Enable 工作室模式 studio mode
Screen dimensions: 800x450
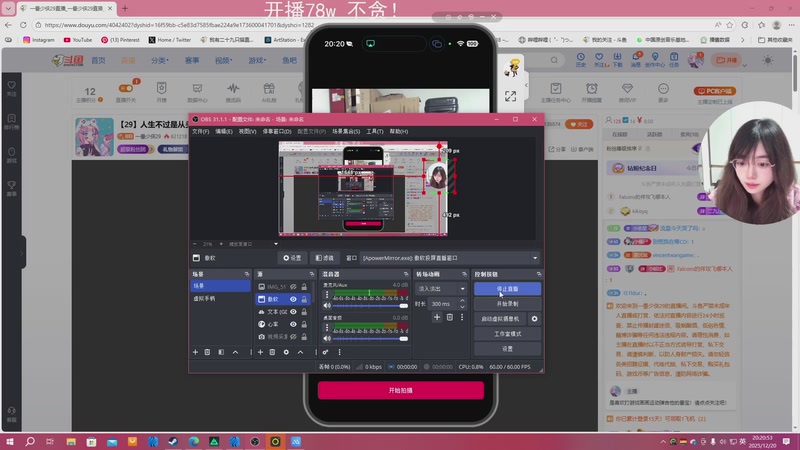(507, 334)
